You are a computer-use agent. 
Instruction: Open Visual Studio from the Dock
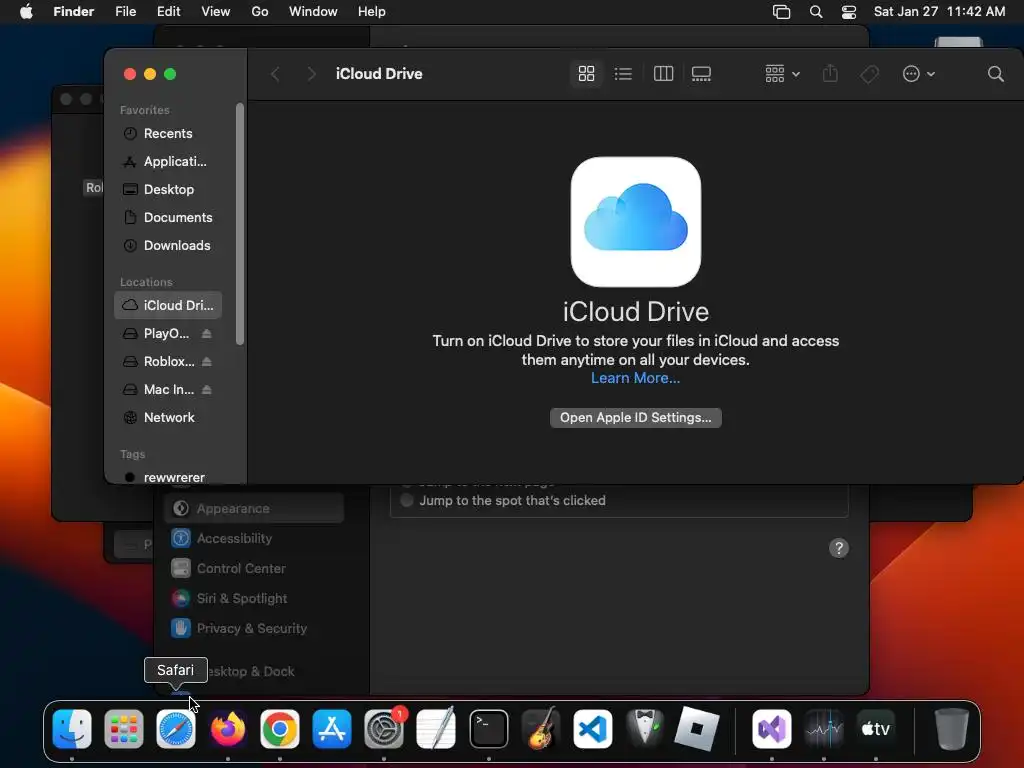[x=771, y=729]
